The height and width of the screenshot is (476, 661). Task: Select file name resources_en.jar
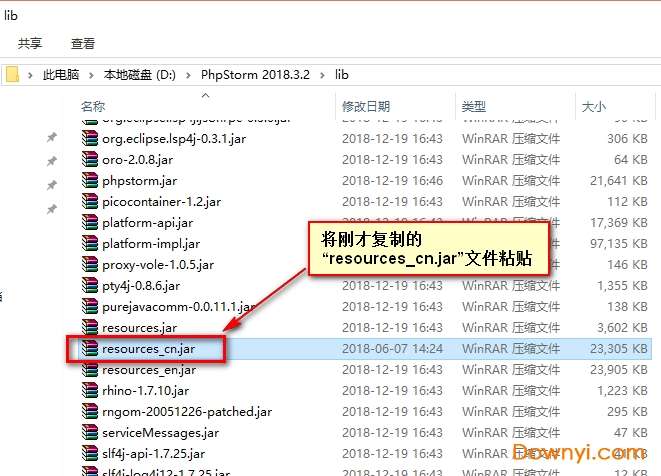tap(149, 370)
